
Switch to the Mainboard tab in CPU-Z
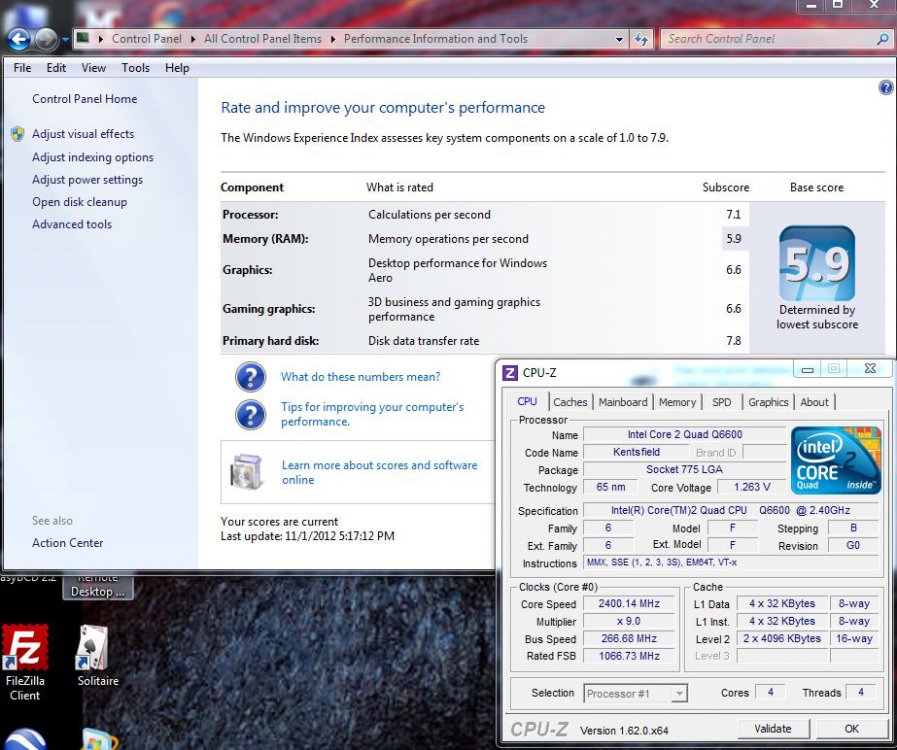point(622,402)
